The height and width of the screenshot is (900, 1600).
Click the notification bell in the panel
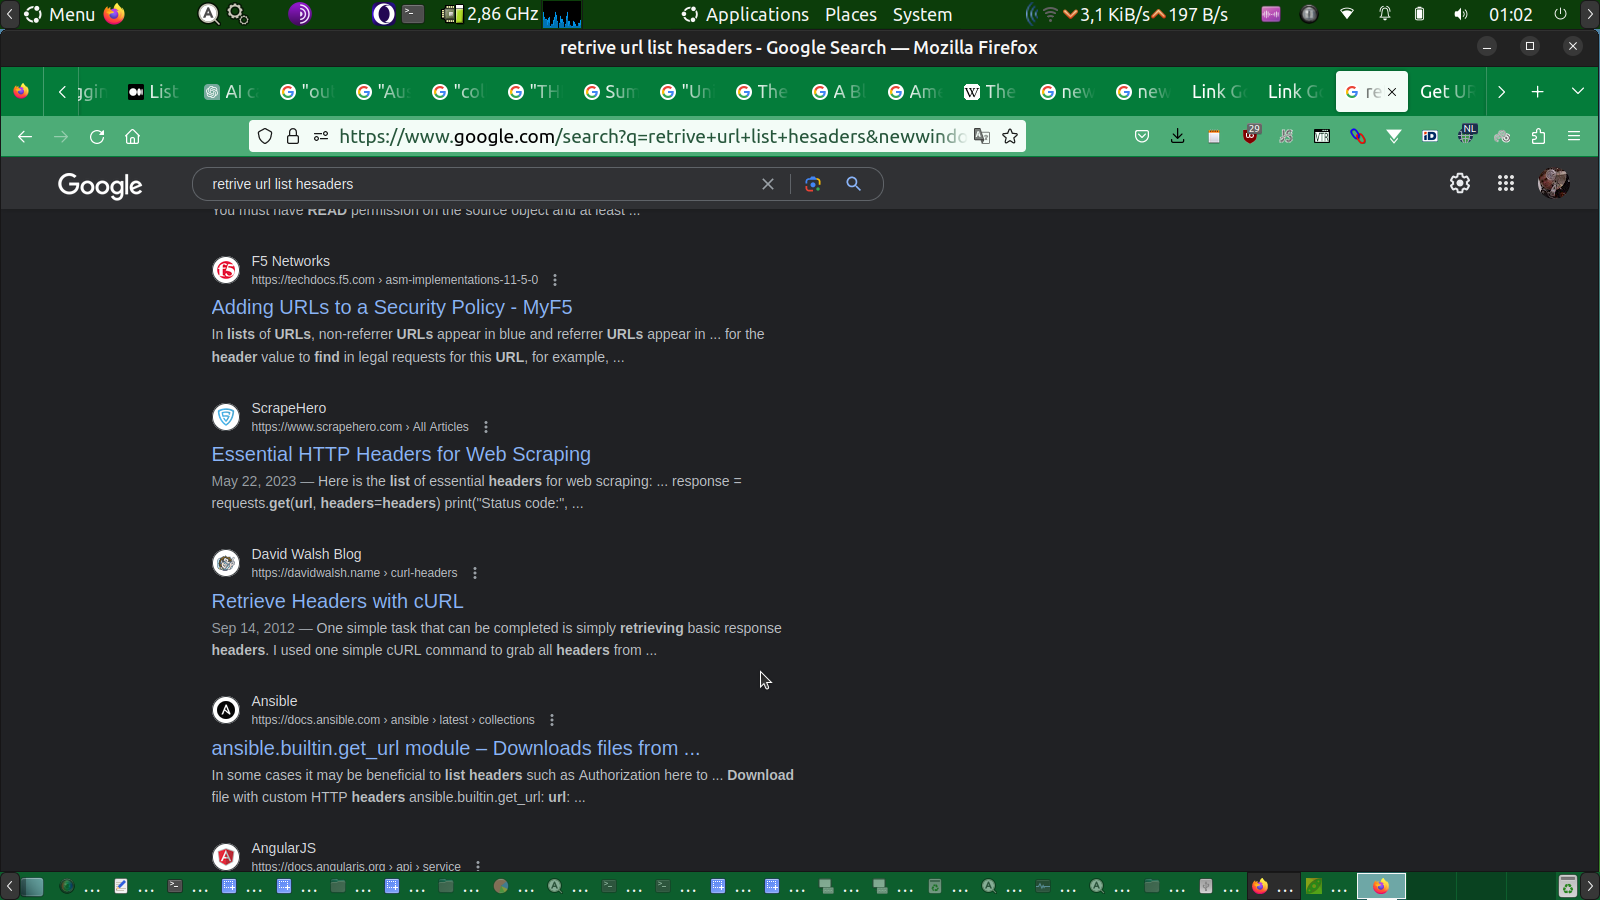pyautogui.click(x=1385, y=14)
